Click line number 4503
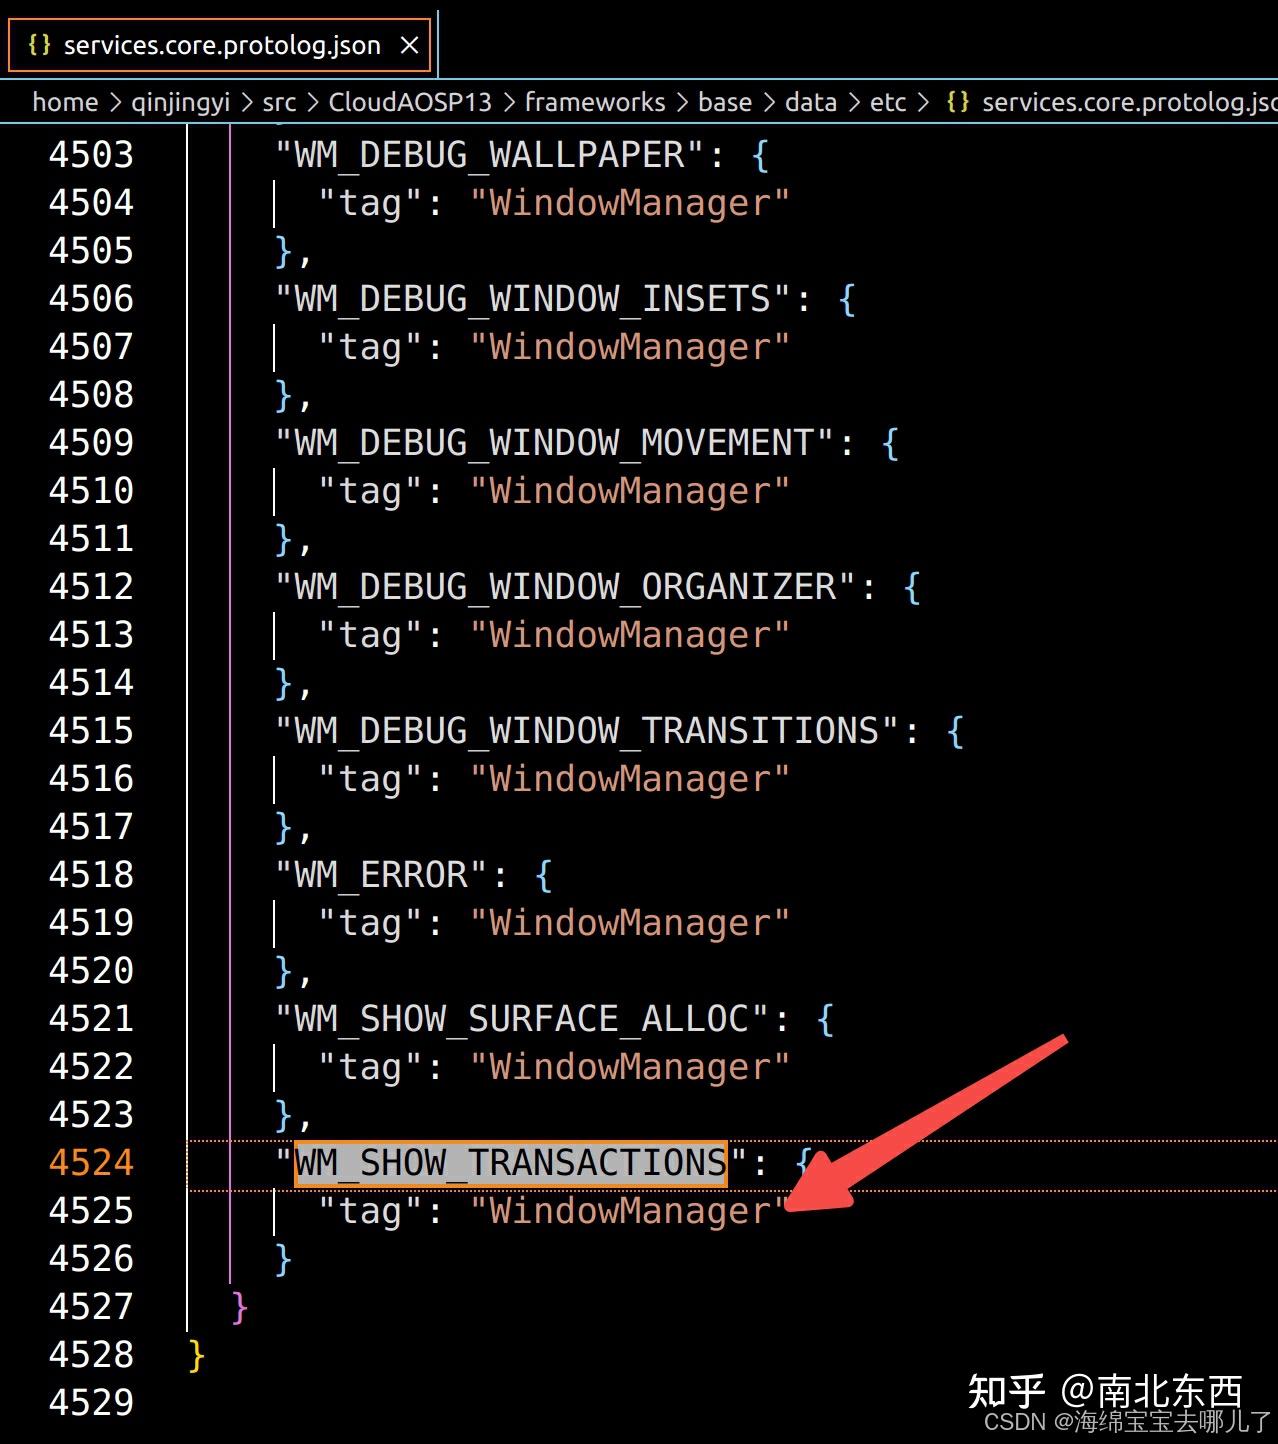The height and width of the screenshot is (1444, 1278). pos(93,154)
